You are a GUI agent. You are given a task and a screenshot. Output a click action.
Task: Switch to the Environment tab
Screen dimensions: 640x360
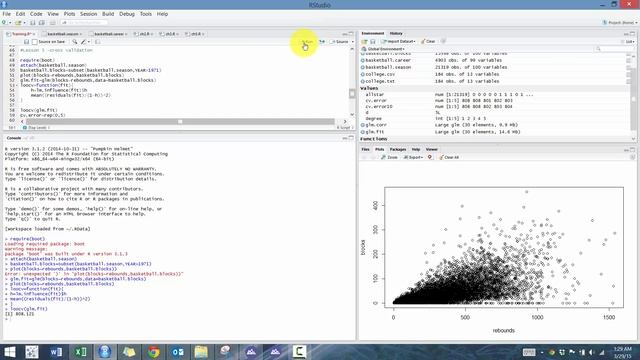(373, 33)
